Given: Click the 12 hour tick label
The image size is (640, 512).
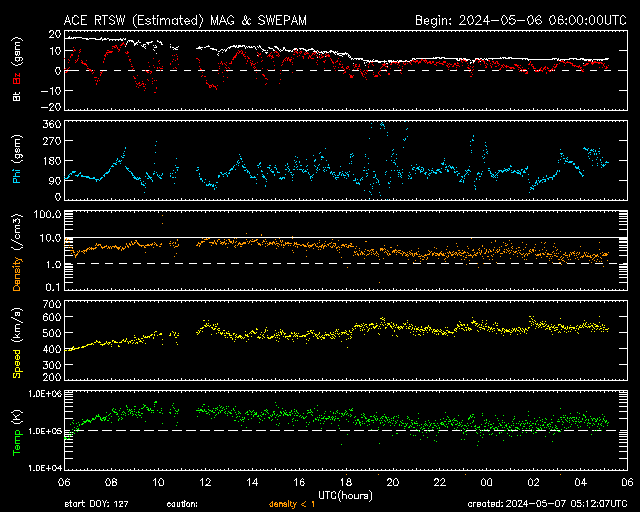Looking at the screenshot, I should coord(205,483).
